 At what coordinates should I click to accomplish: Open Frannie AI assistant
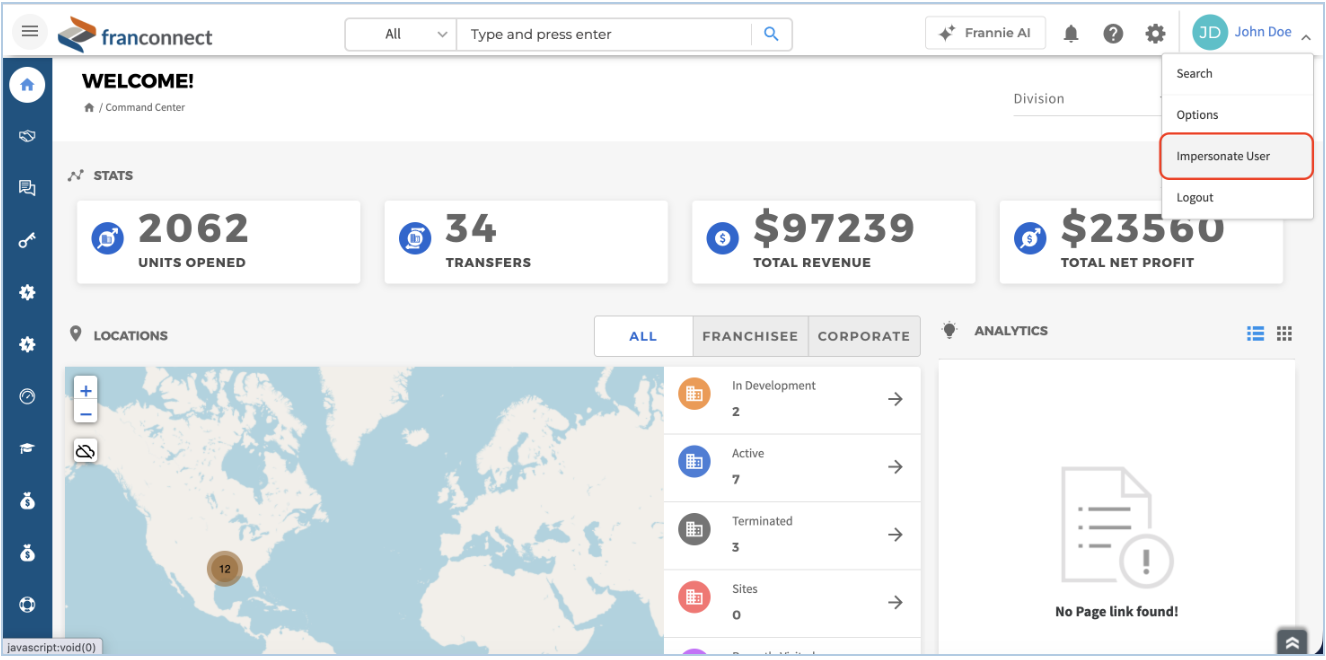pyautogui.click(x=985, y=33)
